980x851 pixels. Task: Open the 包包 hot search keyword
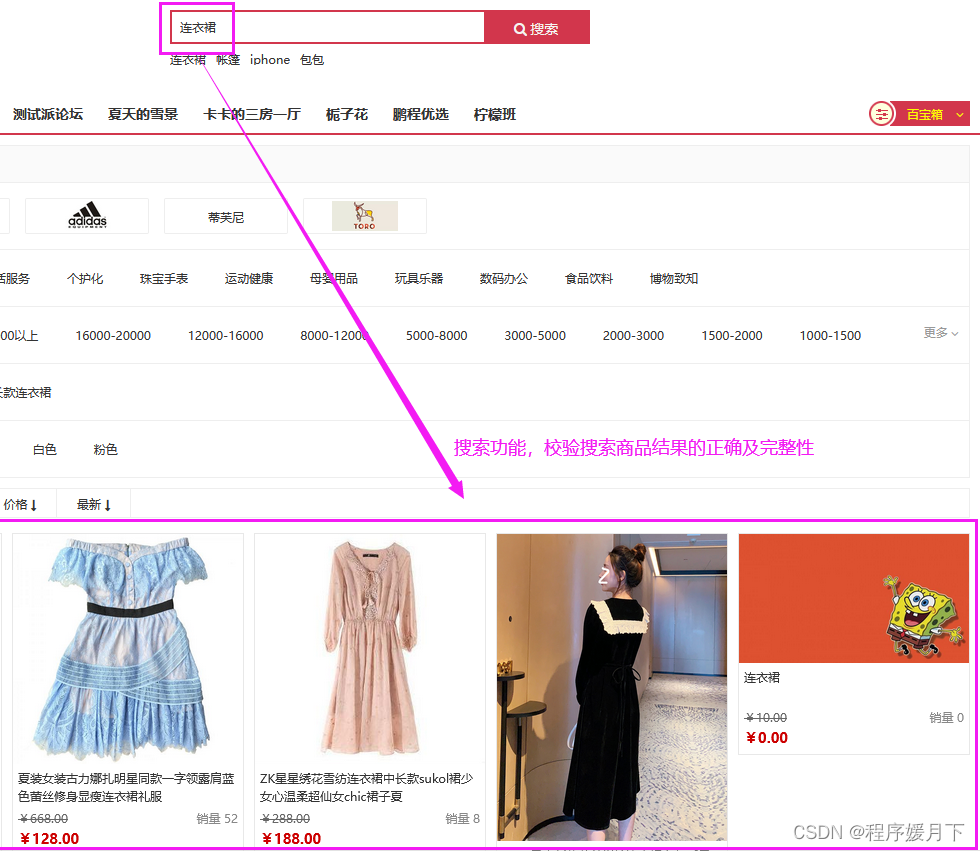pos(312,60)
